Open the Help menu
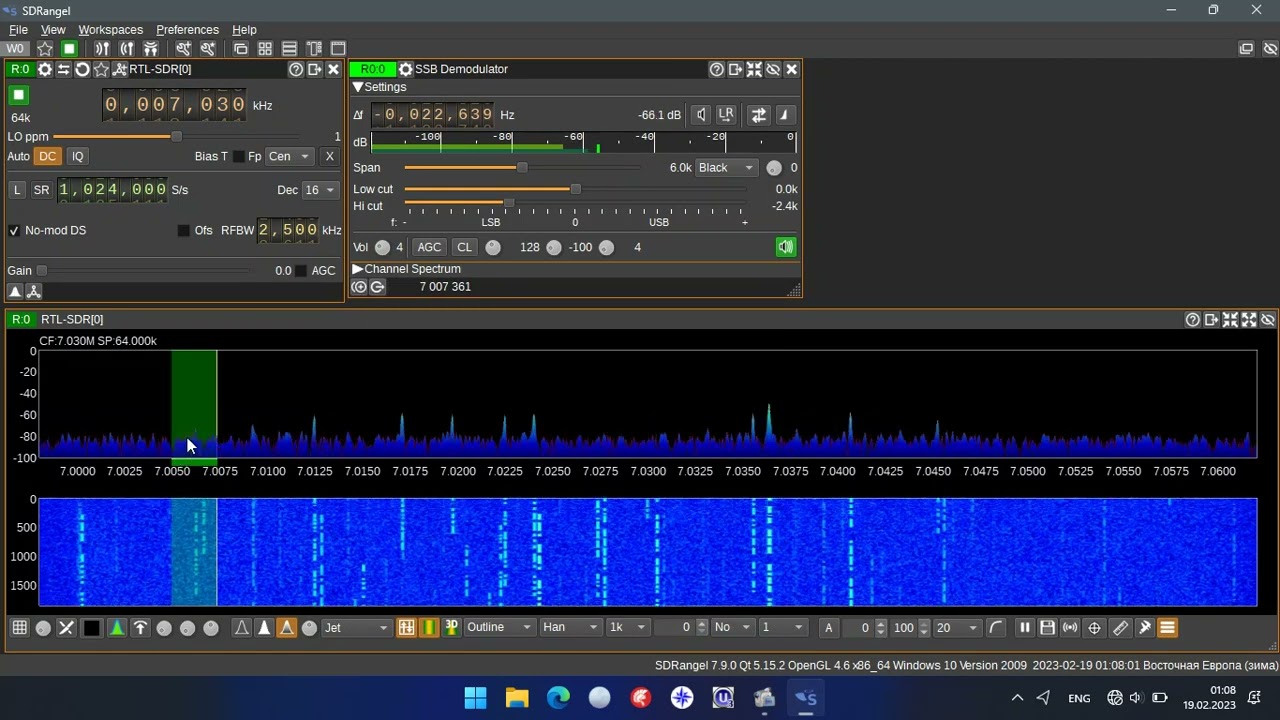Image resolution: width=1280 pixels, height=720 pixels. 244,30
